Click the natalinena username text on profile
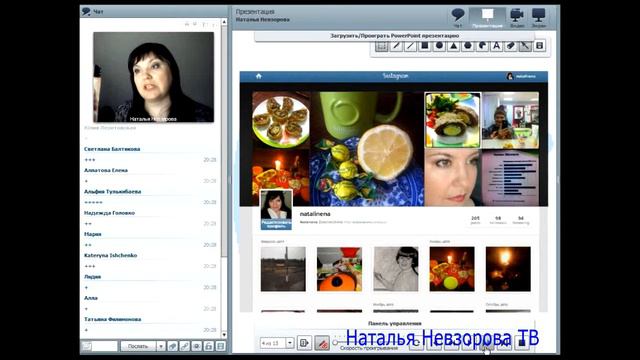 315,214
